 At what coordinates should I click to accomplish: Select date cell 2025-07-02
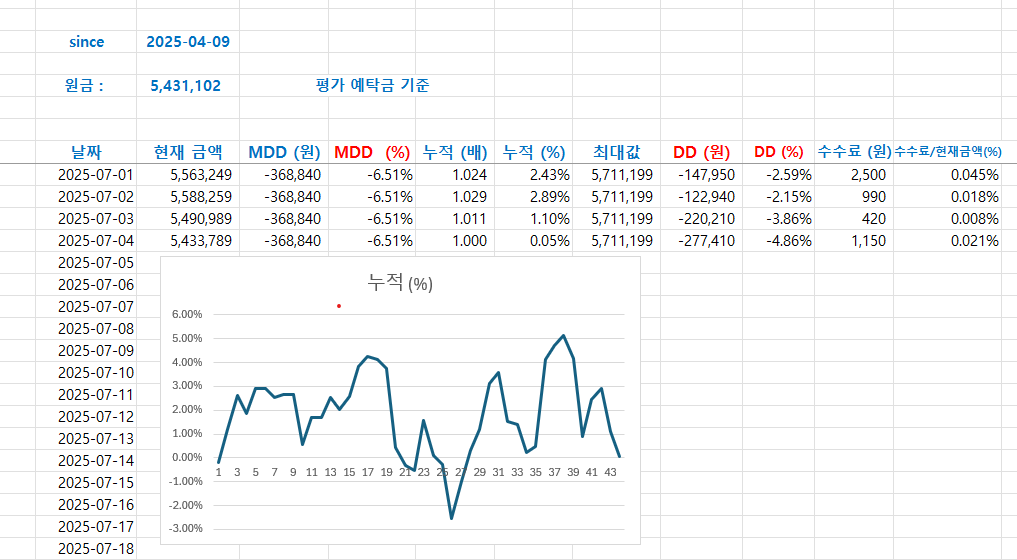pyautogui.click(x=86, y=197)
